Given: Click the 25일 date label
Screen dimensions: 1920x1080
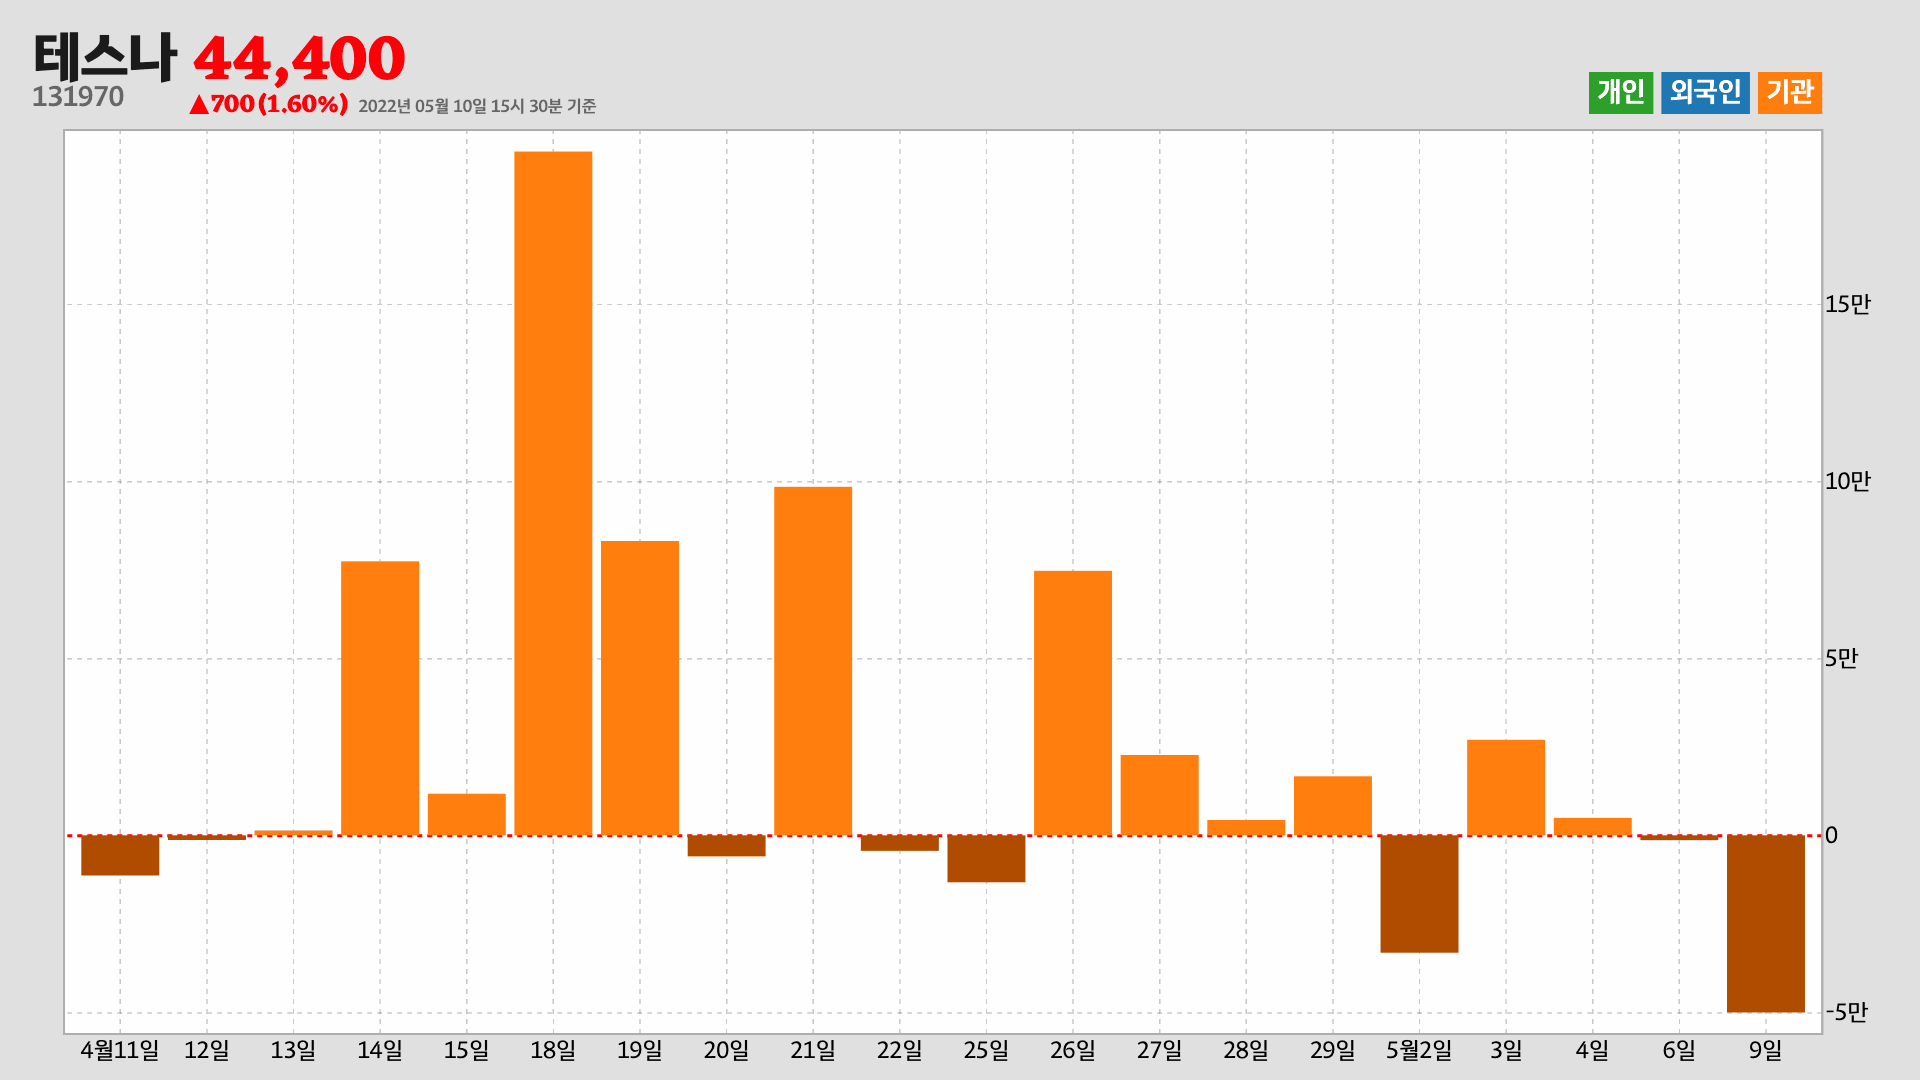Looking at the screenshot, I should [x=986, y=1050].
